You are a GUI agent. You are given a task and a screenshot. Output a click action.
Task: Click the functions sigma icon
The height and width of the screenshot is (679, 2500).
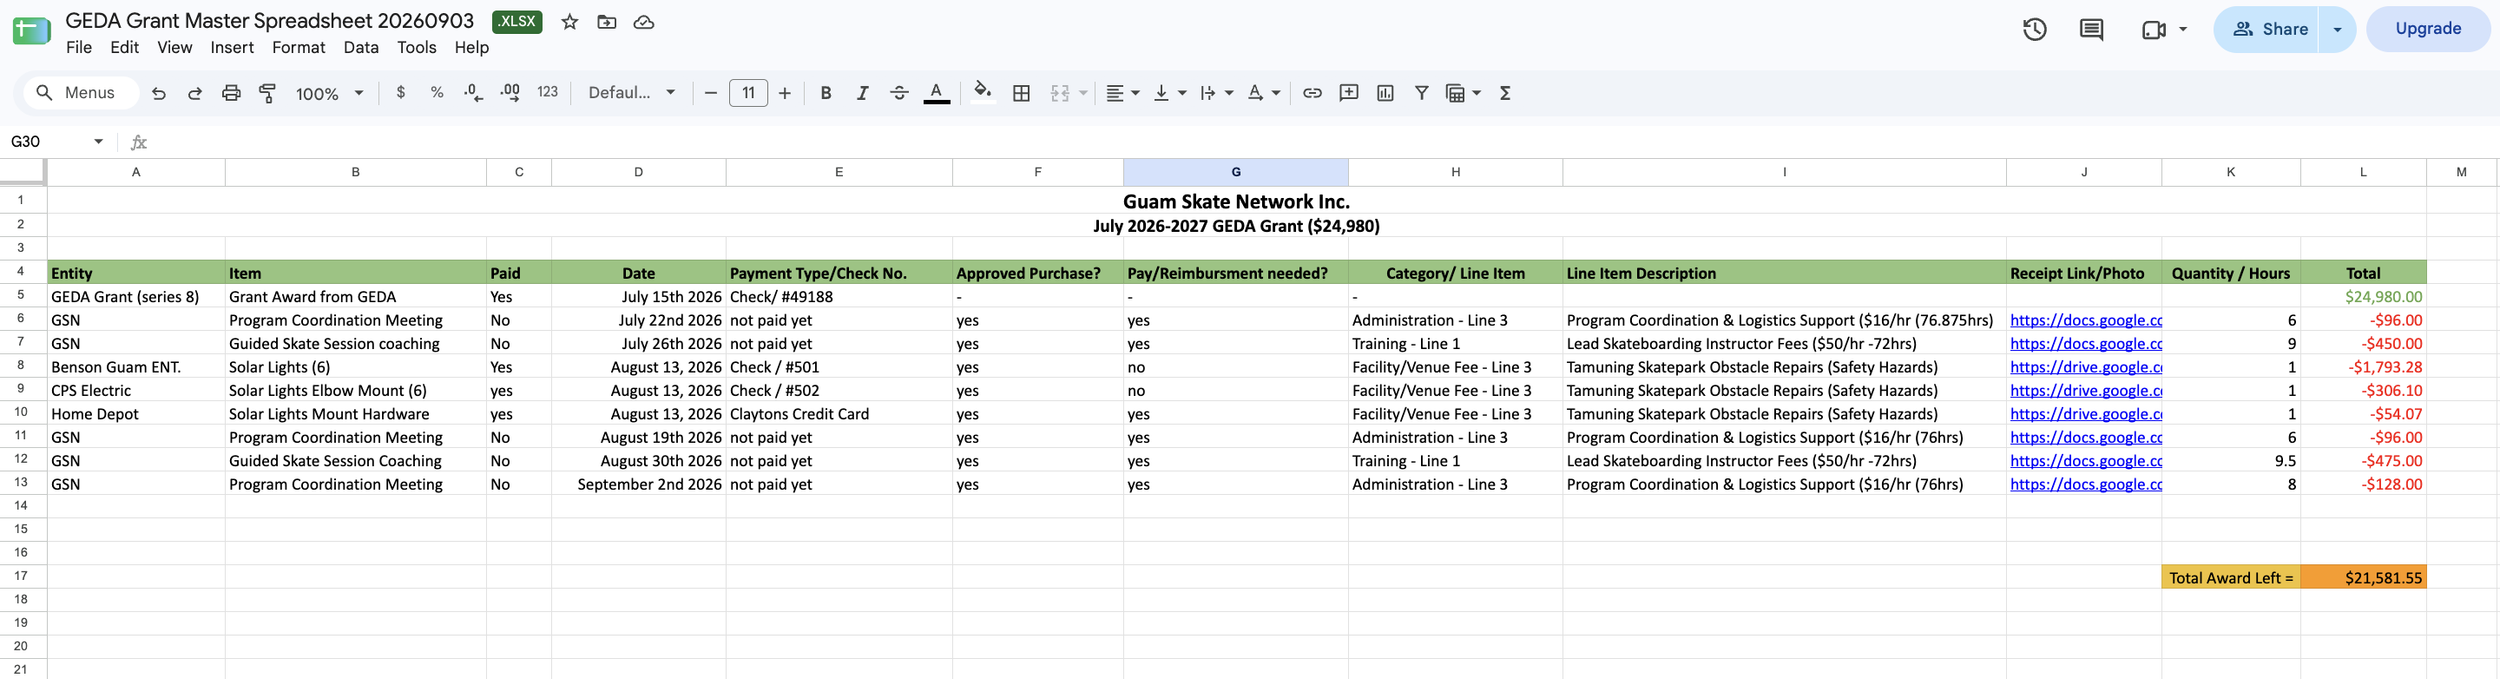click(x=1504, y=93)
